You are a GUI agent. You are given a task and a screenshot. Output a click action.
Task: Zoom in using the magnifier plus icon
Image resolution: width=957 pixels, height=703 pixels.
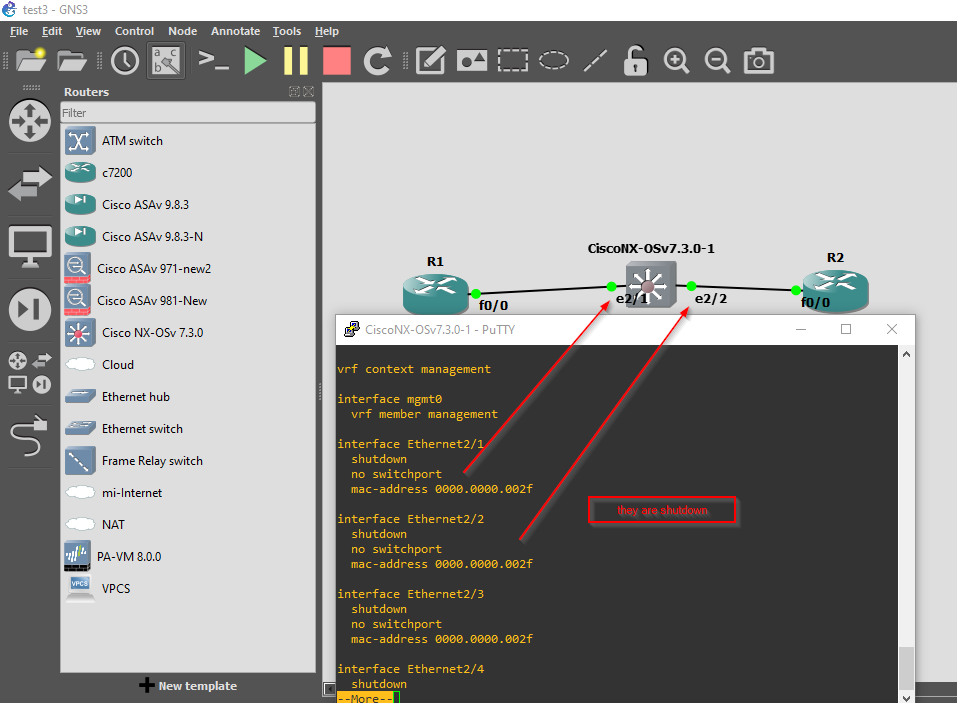[x=676, y=61]
